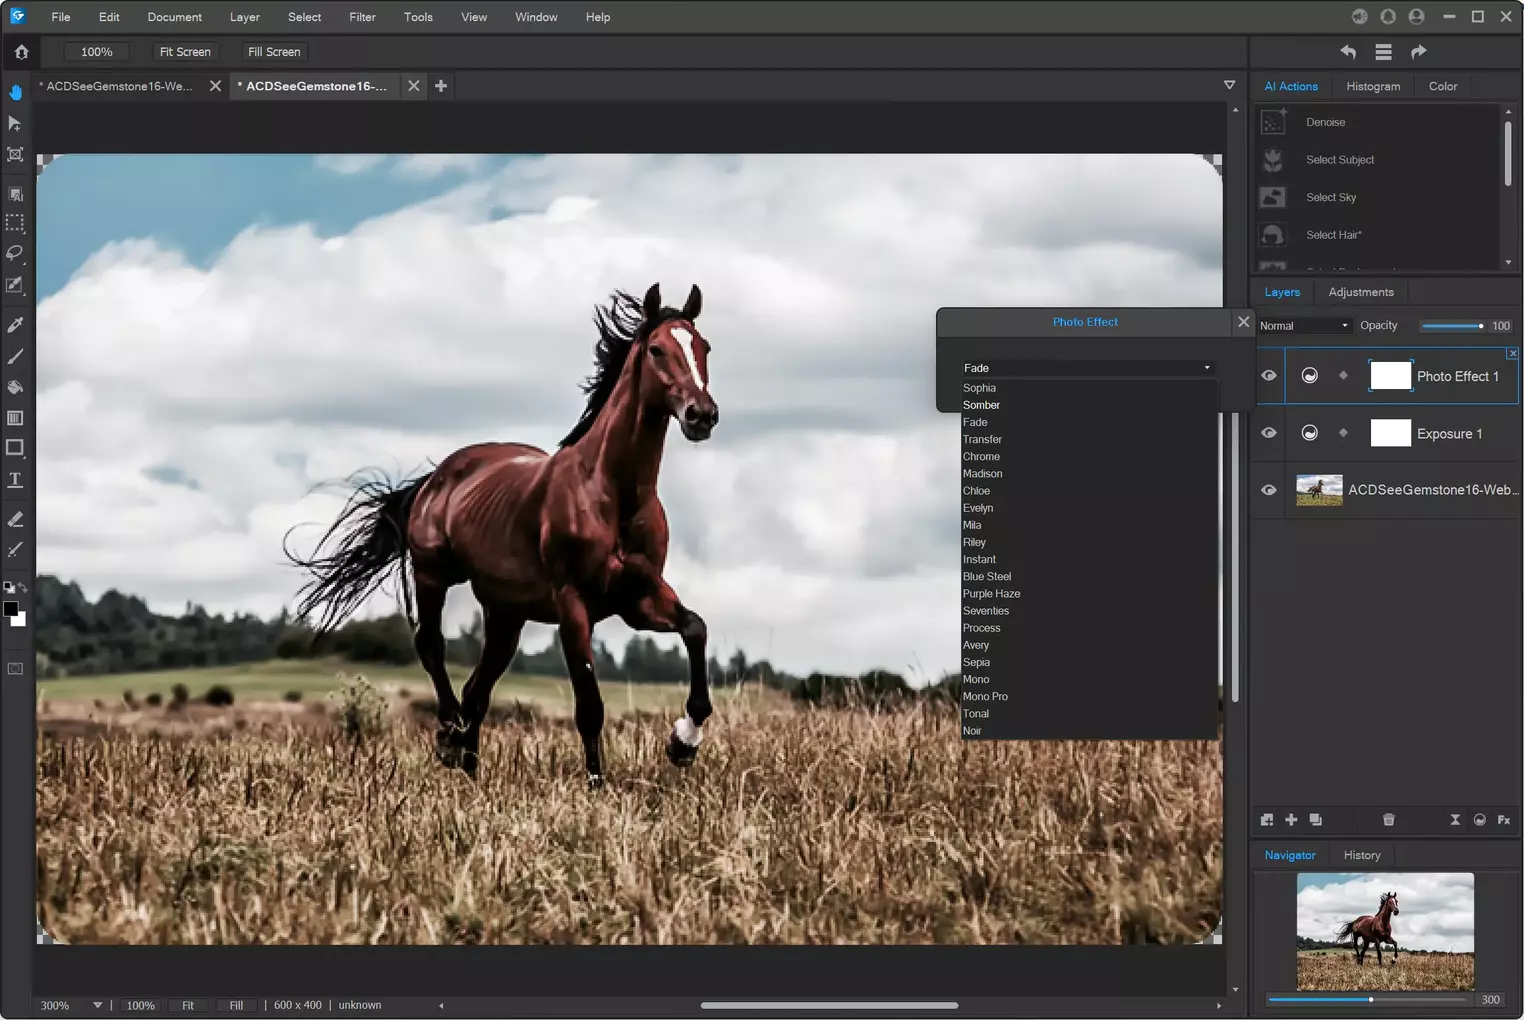
Task: Select the Lasso selection tool
Action: (15, 253)
